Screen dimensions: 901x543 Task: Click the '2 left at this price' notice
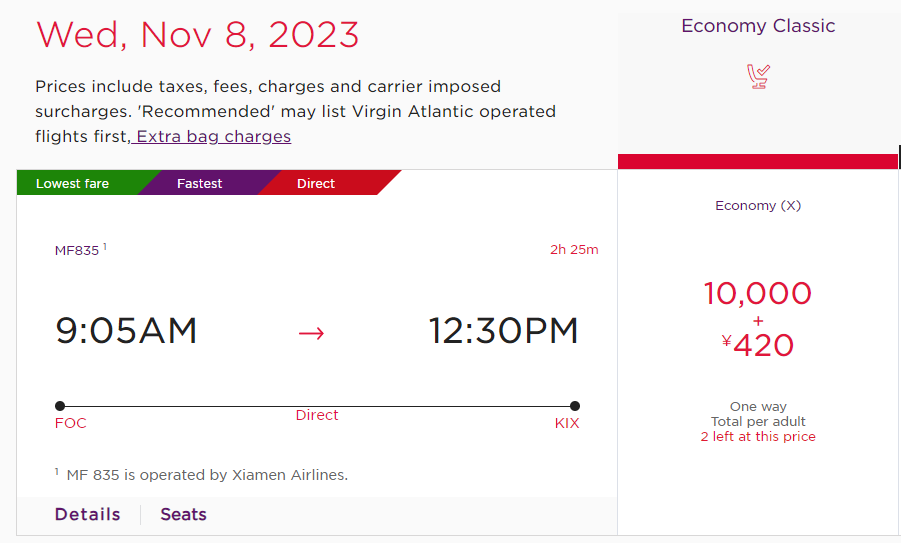(x=758, y=437)
